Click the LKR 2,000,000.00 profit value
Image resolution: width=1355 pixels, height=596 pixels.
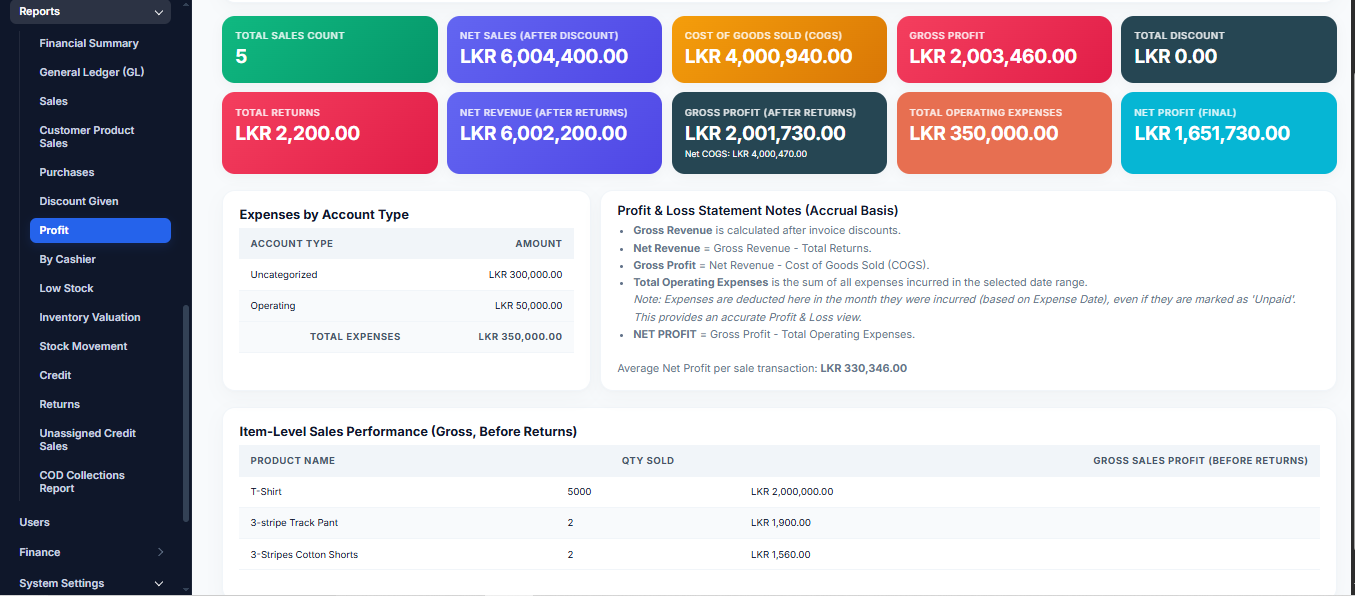792,492
